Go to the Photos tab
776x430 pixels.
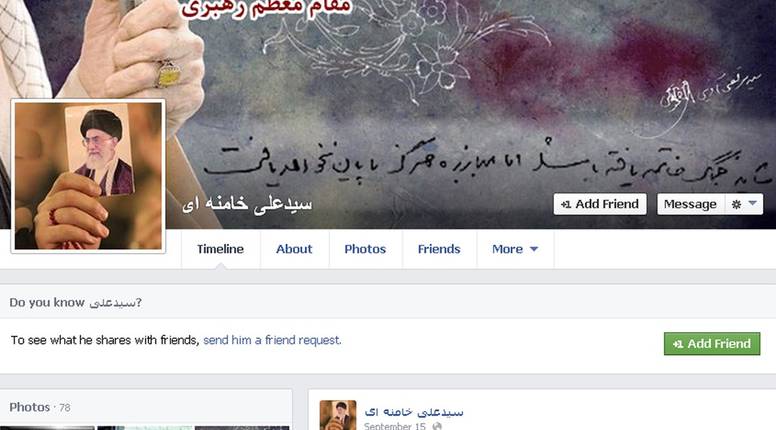click(x=365, y=249)
